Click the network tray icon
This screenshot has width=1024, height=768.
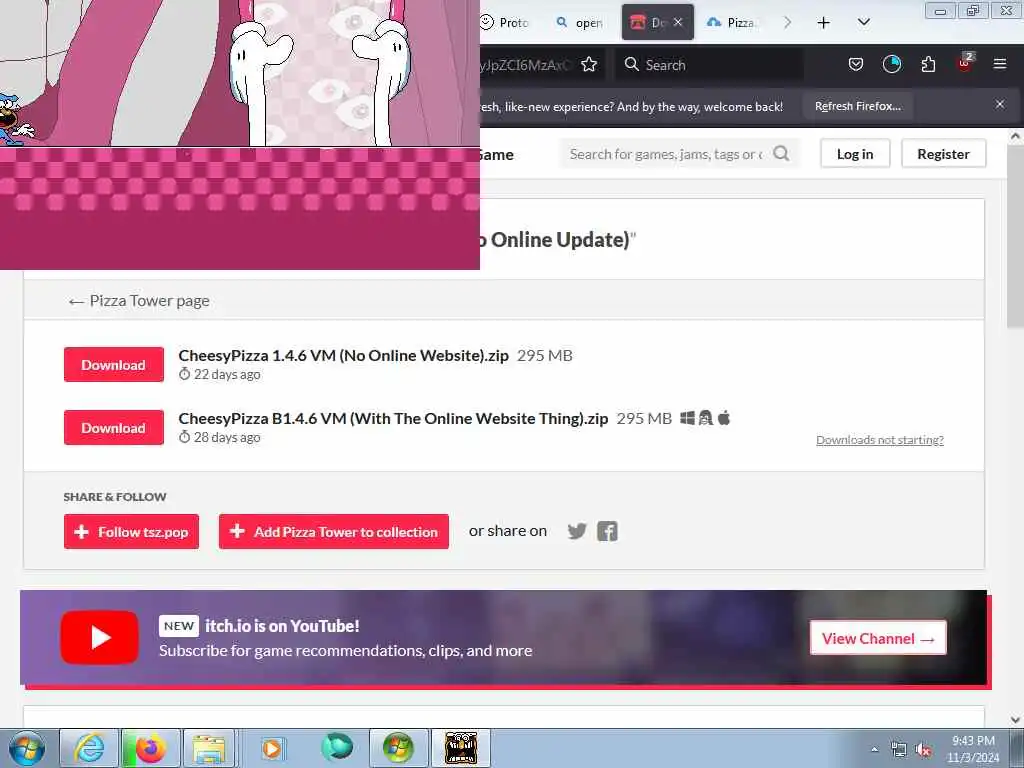899,750
